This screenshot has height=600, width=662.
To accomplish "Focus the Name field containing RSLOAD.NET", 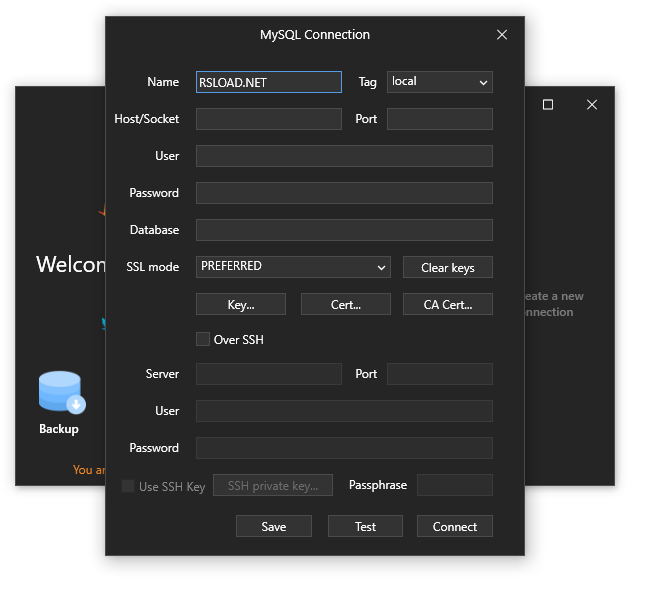I will pos(269,82).
